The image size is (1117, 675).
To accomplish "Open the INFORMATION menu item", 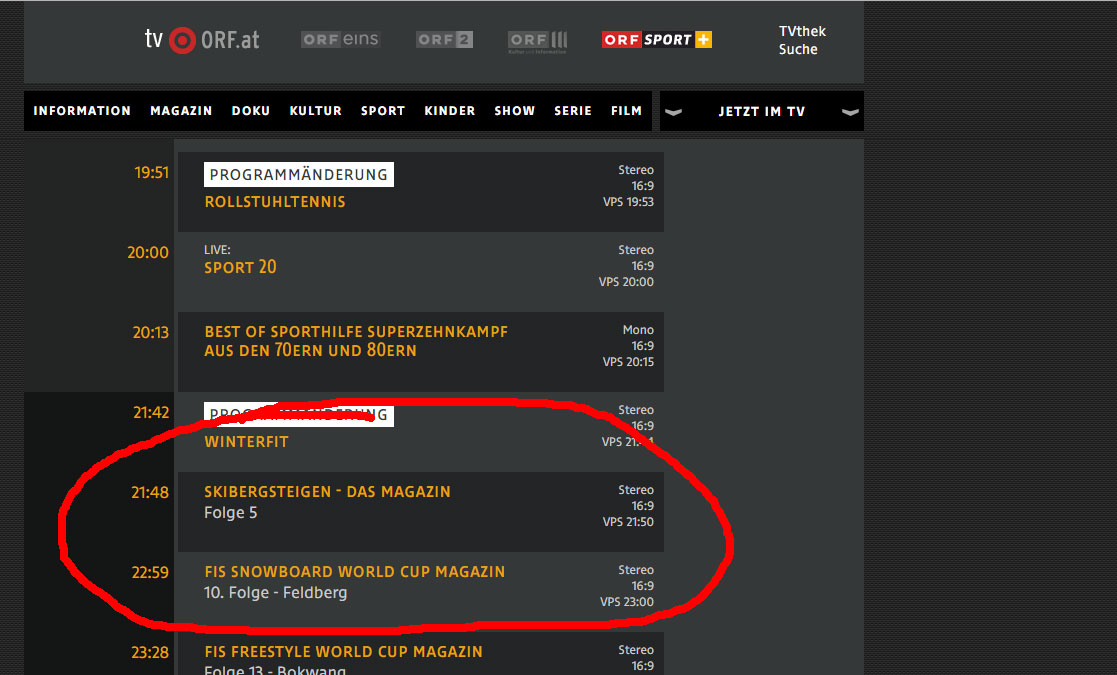I will click(82, 111).
